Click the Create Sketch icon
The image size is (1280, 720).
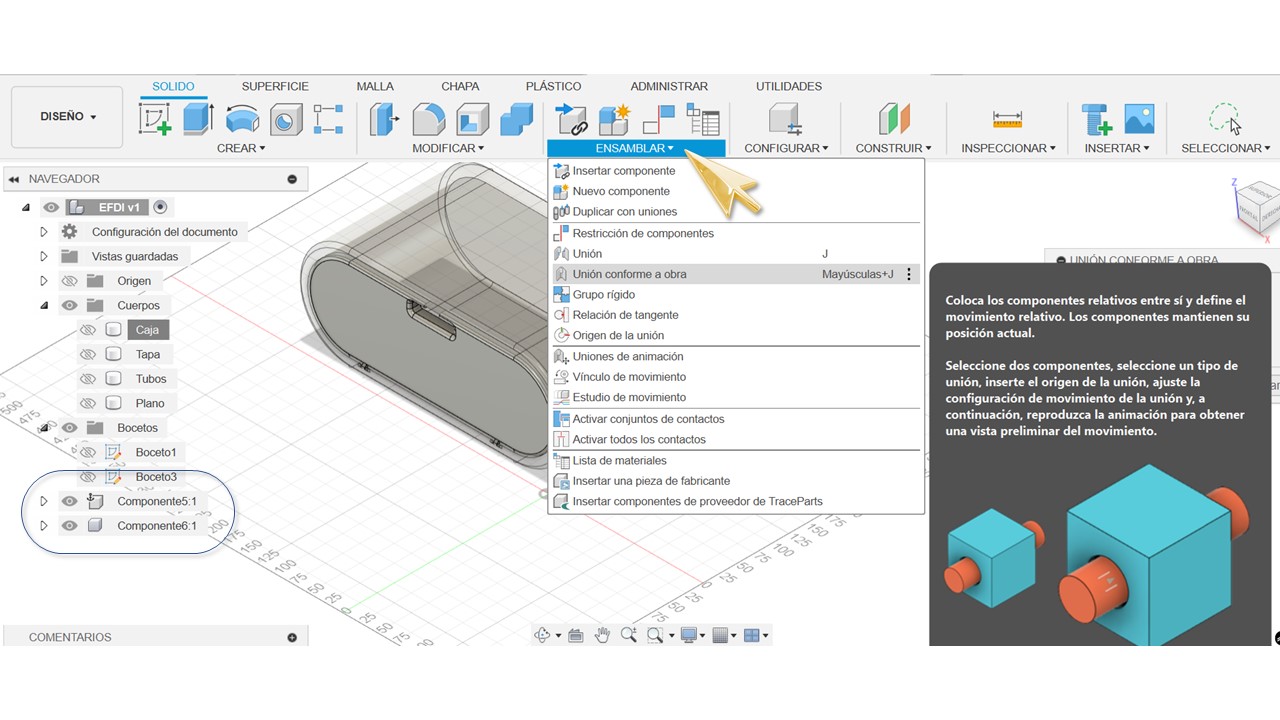[155, 119]
